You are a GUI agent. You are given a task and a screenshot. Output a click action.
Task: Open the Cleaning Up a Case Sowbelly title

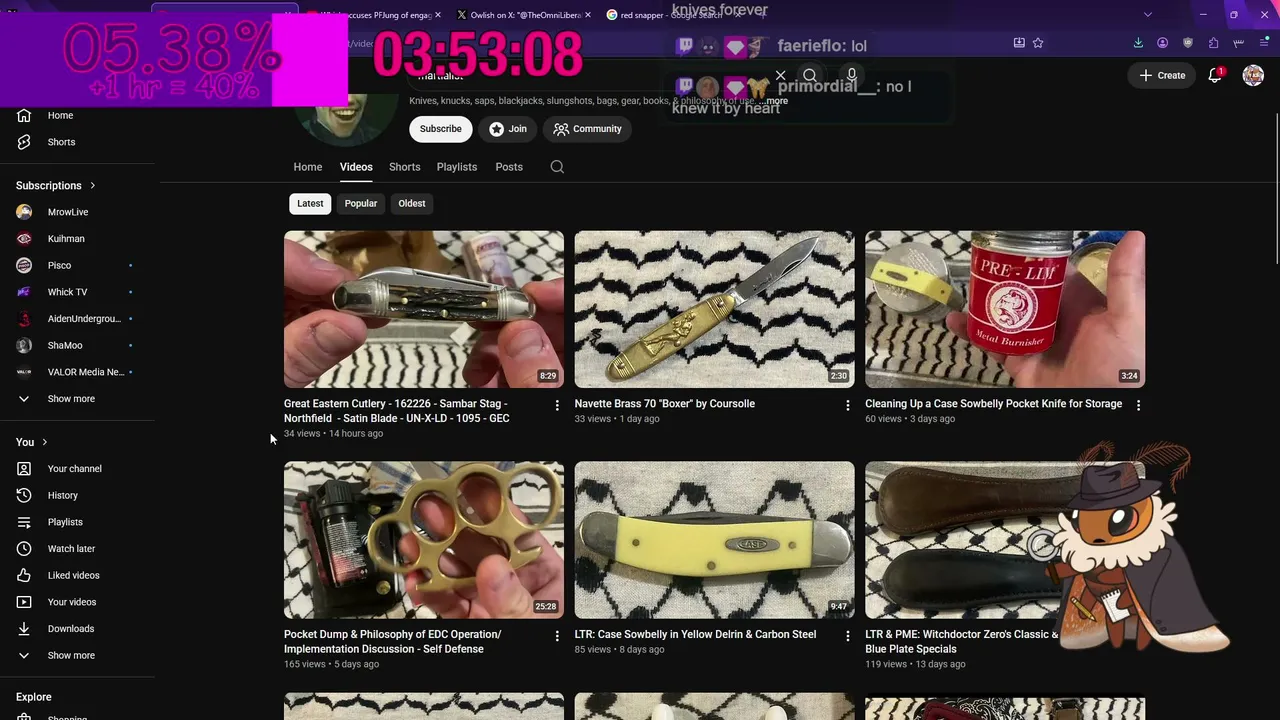(994, 404)
